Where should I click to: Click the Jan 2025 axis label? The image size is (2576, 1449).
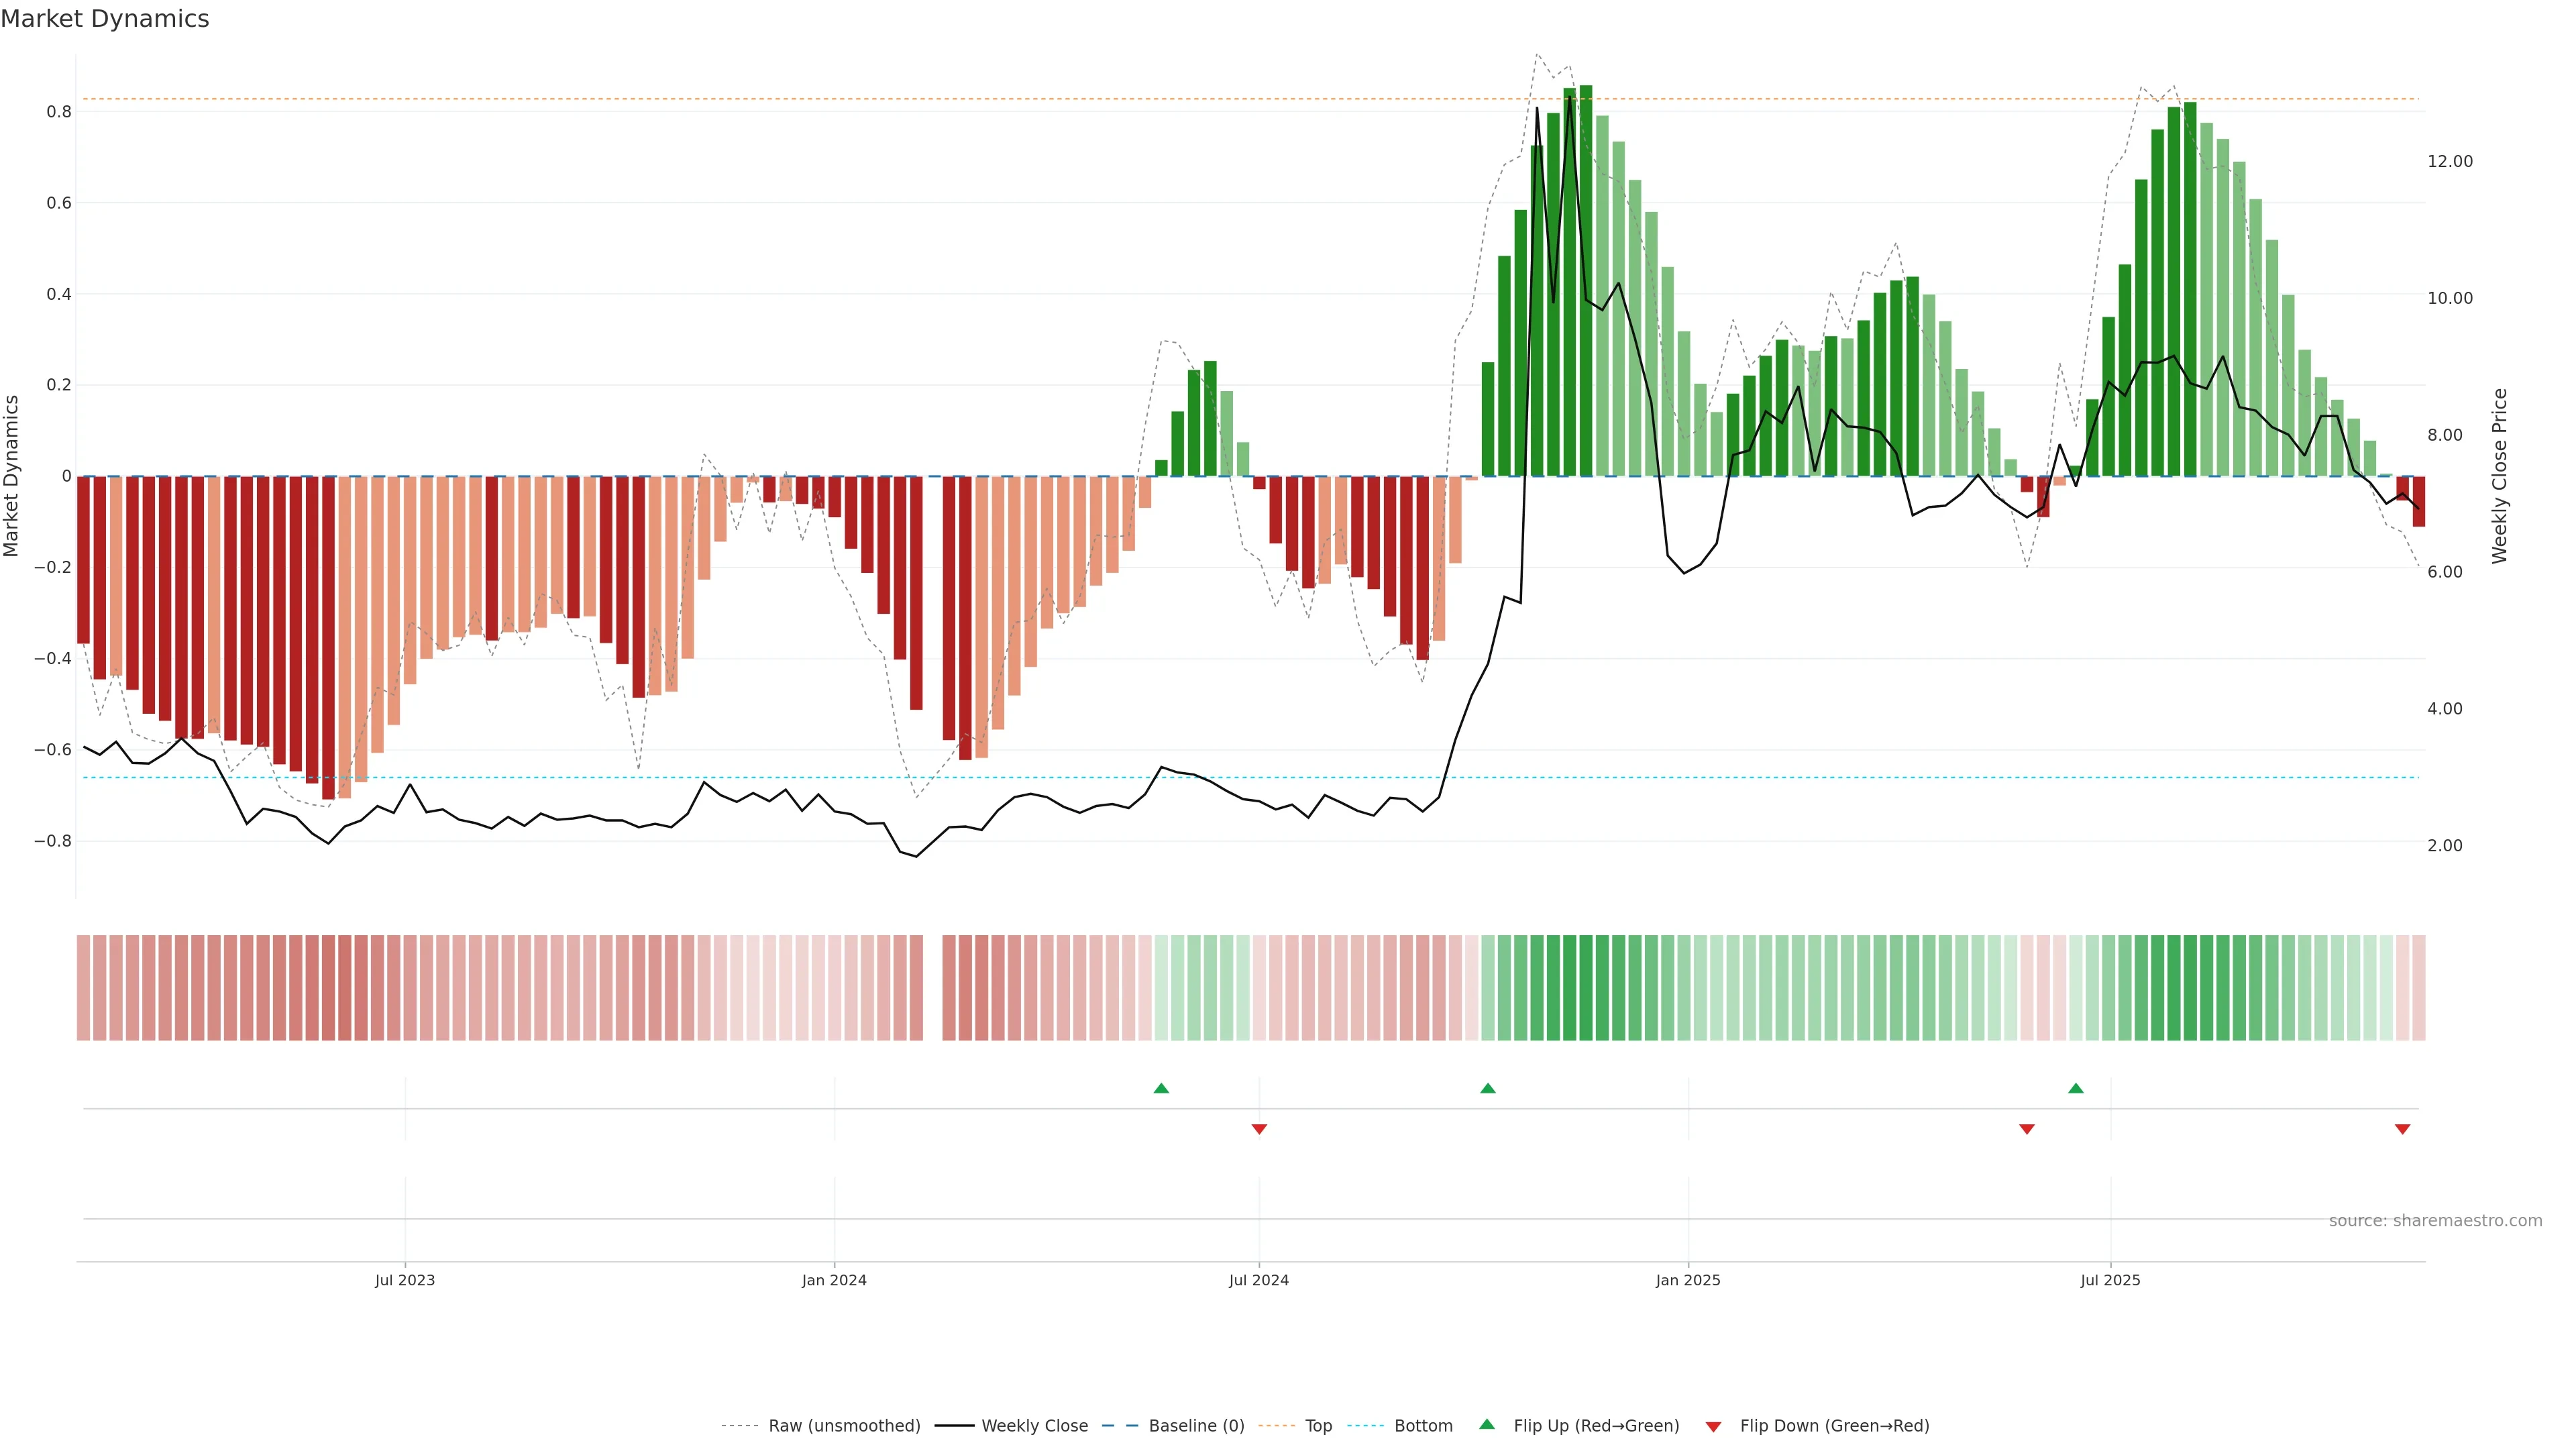[1688, 1280]
